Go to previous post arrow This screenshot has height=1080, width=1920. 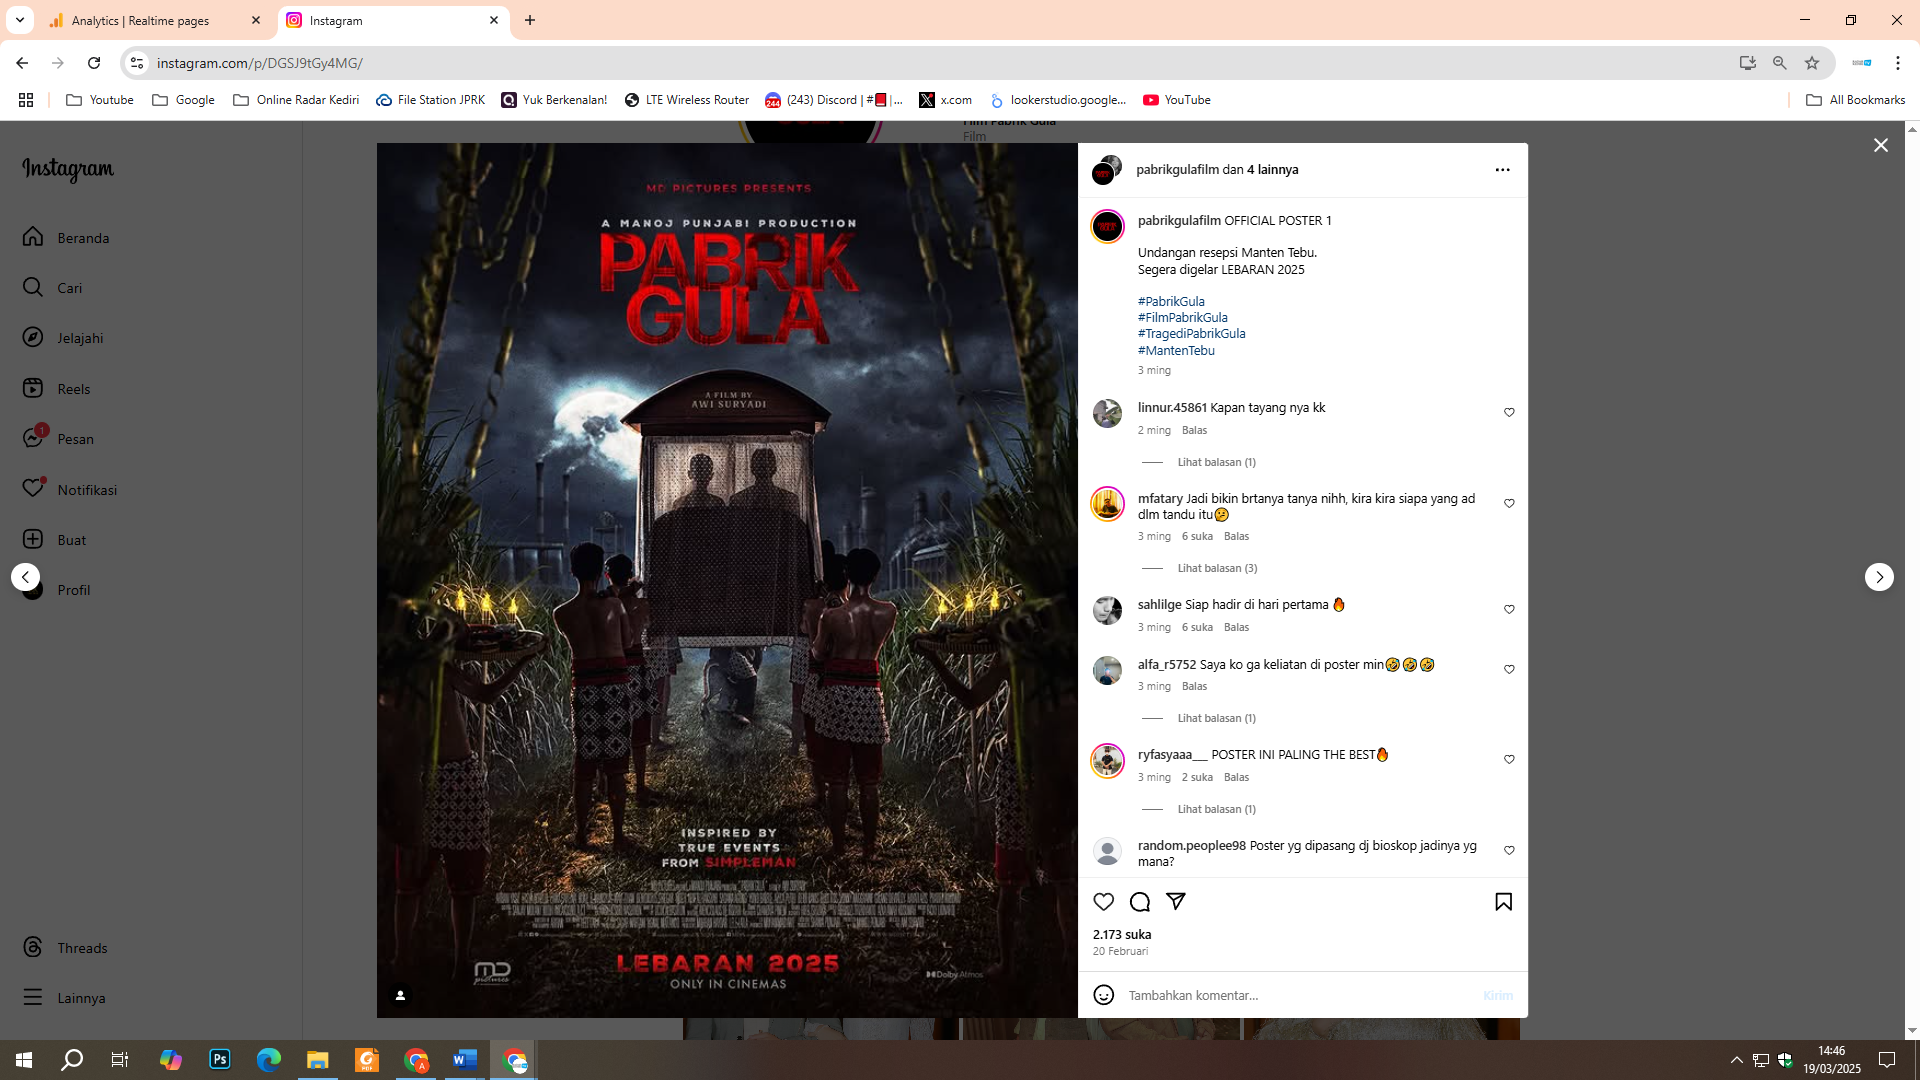pos(26,577)
